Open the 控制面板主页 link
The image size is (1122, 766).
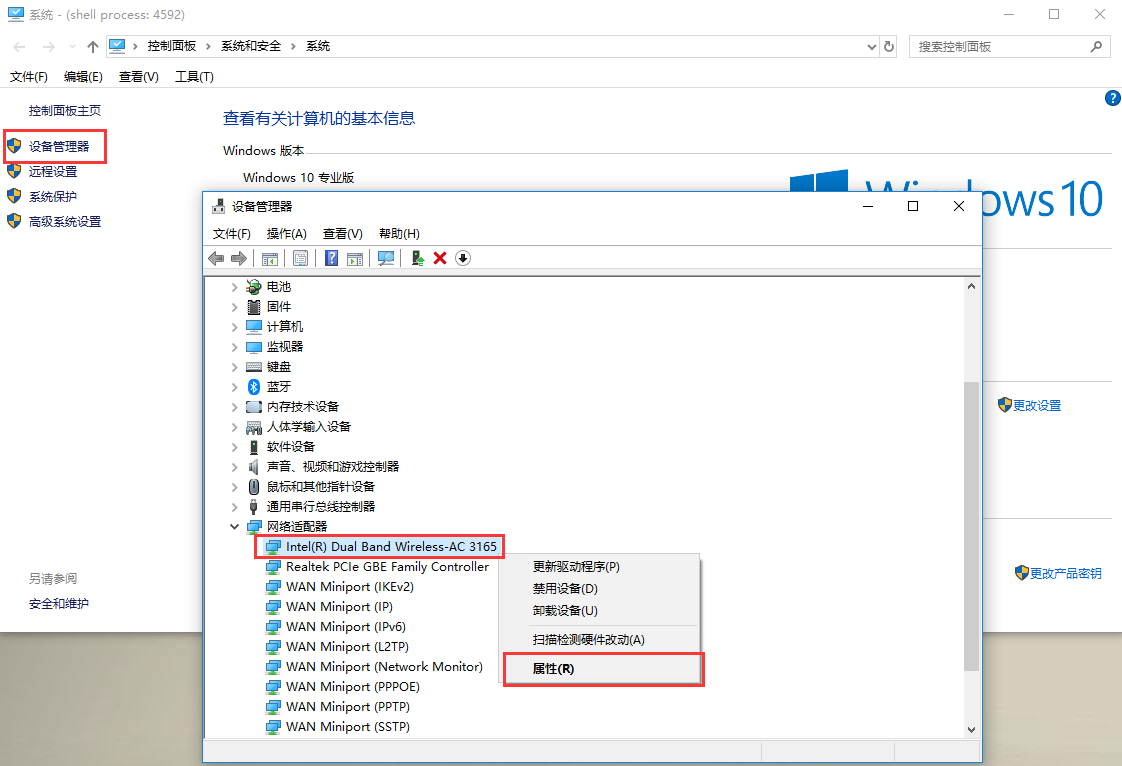coord(64,111)
